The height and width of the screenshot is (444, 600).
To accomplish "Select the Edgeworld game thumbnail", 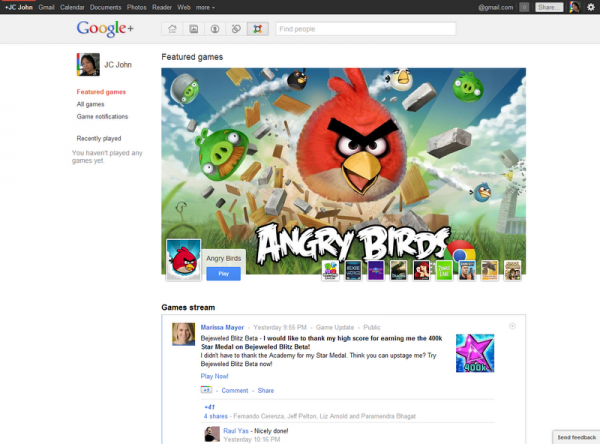I will (x=353, y=270).
